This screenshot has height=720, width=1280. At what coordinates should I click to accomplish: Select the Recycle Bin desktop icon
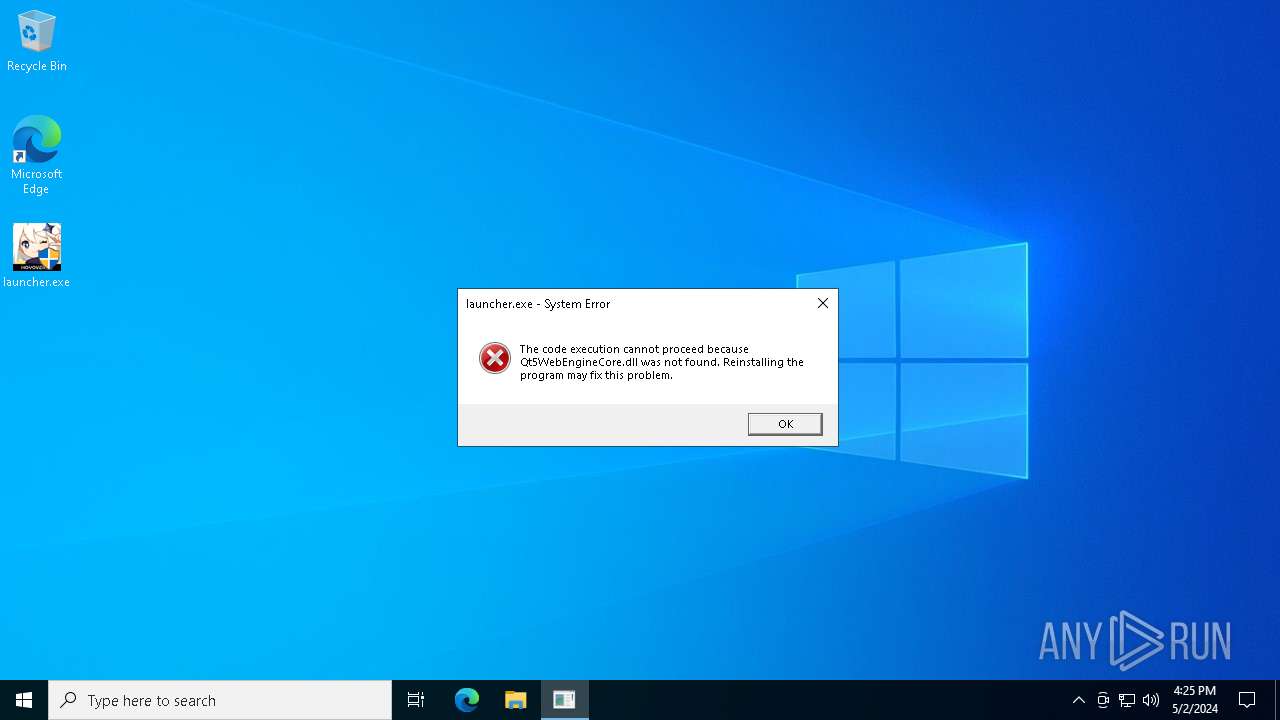tap(37, 41)
